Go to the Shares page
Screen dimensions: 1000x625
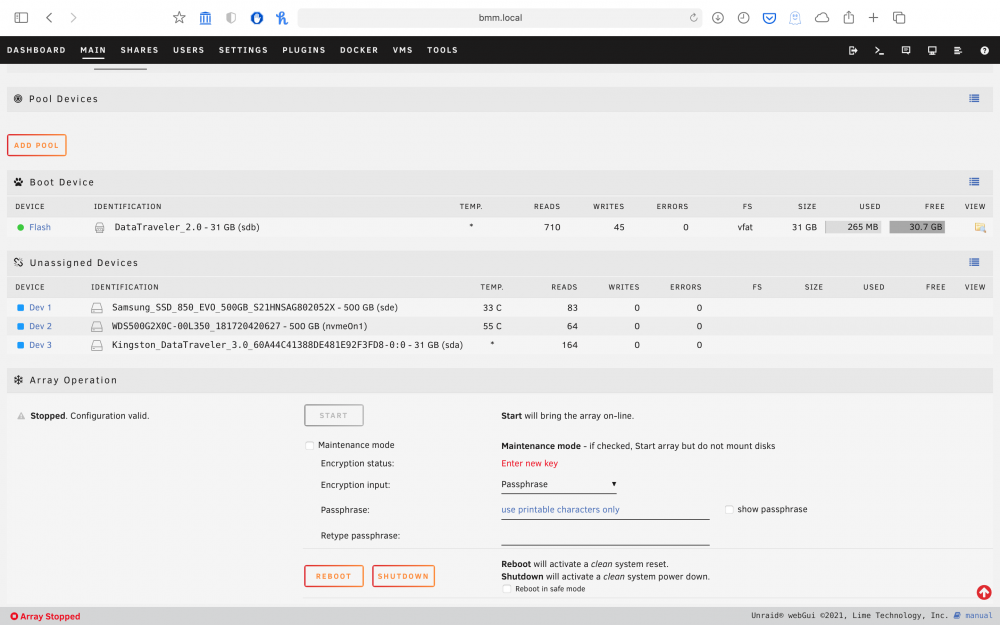pos(140,50)
